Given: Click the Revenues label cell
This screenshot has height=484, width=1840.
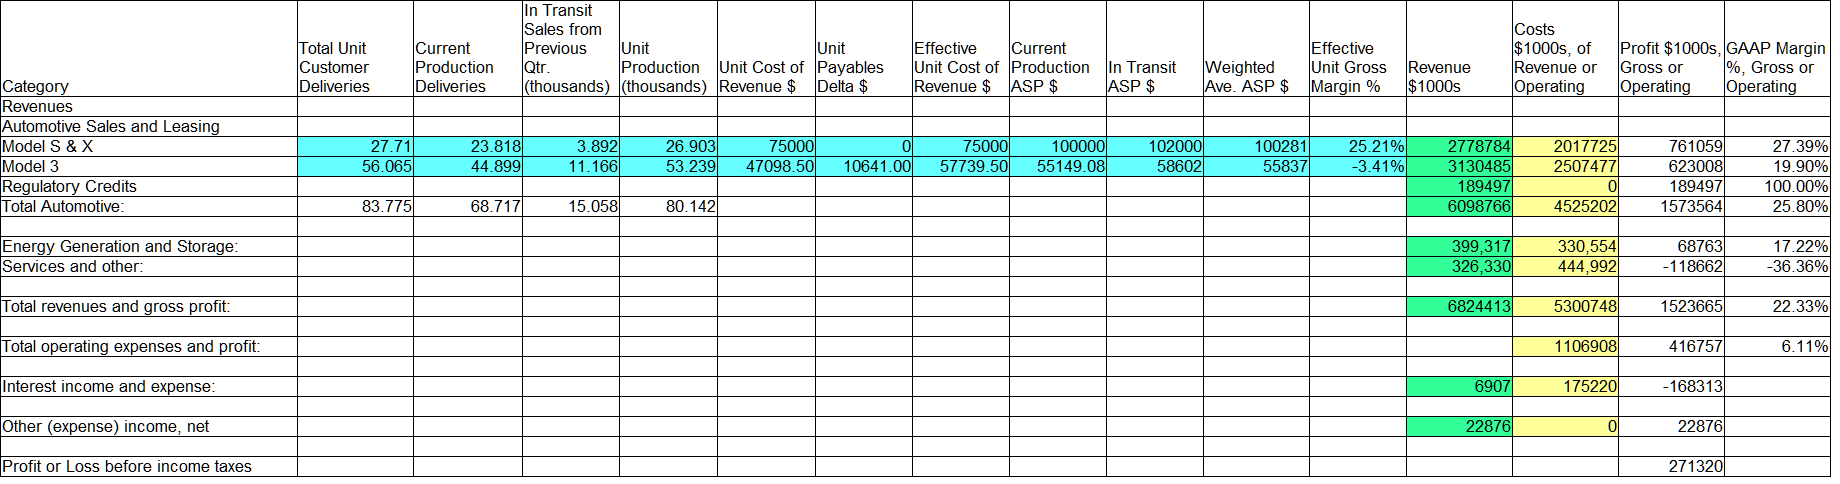Looking at the screenshot, I should (x=37, y=107).
